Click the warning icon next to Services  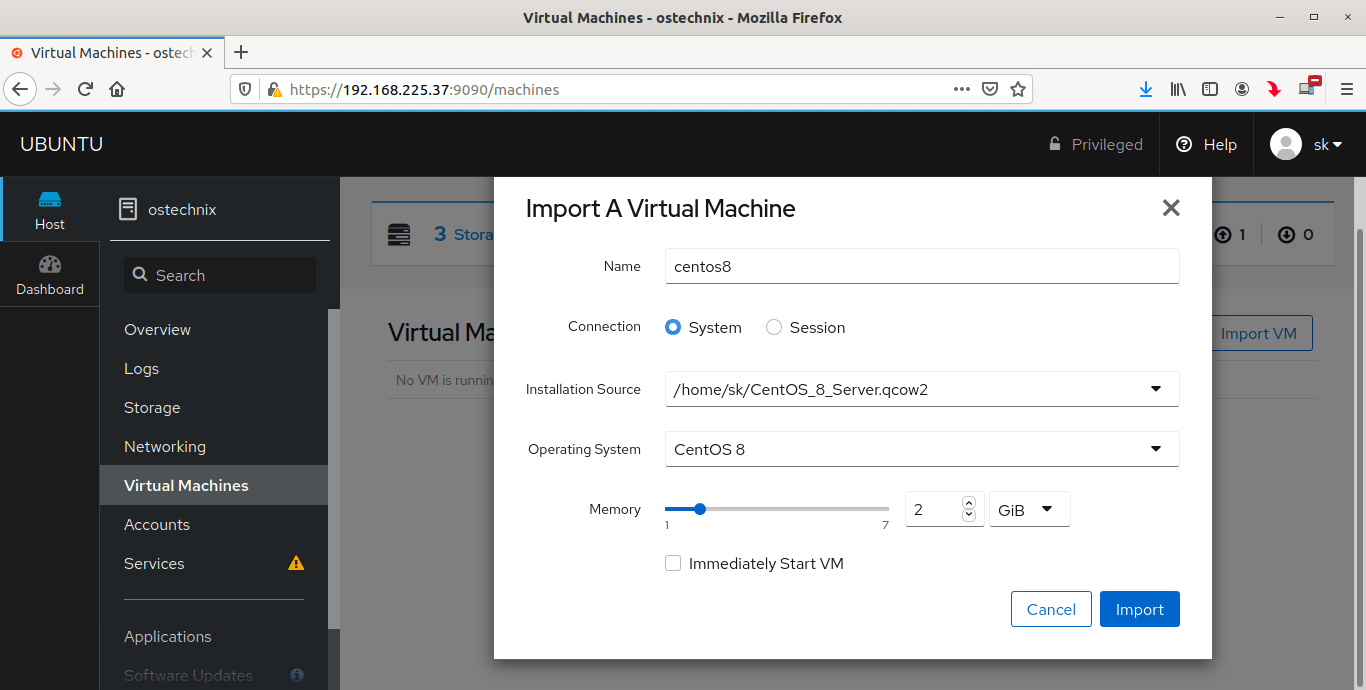[295, 563]
